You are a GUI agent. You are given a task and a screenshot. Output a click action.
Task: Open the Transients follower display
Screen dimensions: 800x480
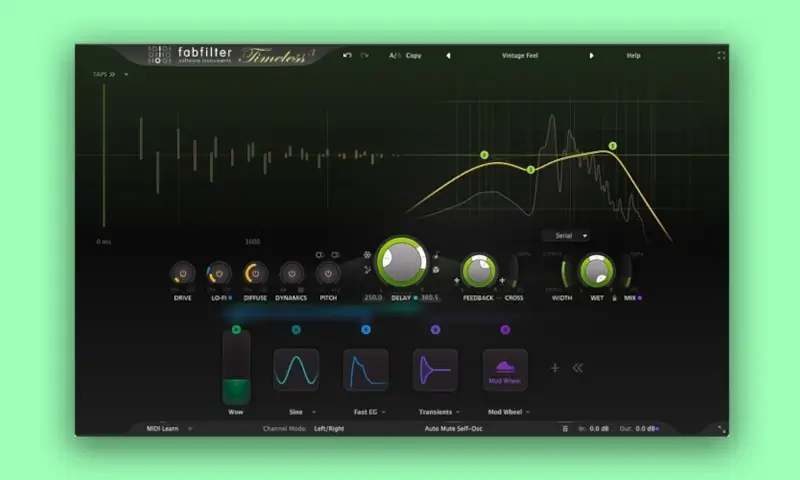pyautogui.click(x=435, y=370)
